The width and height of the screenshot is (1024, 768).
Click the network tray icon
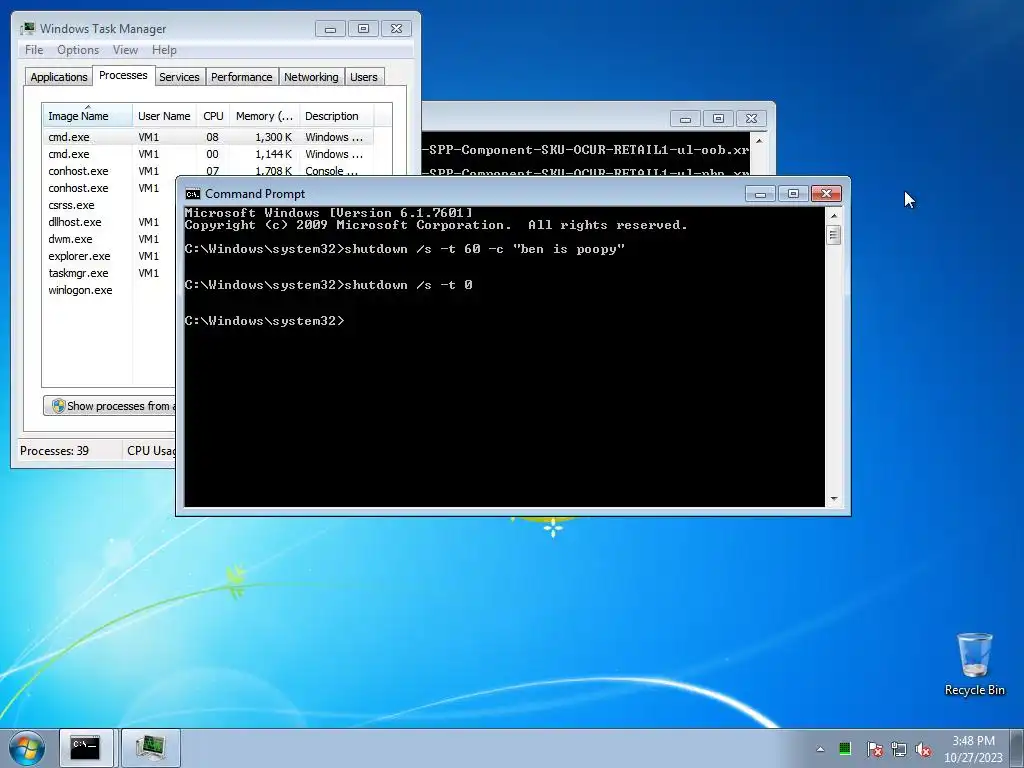[899, 749]
